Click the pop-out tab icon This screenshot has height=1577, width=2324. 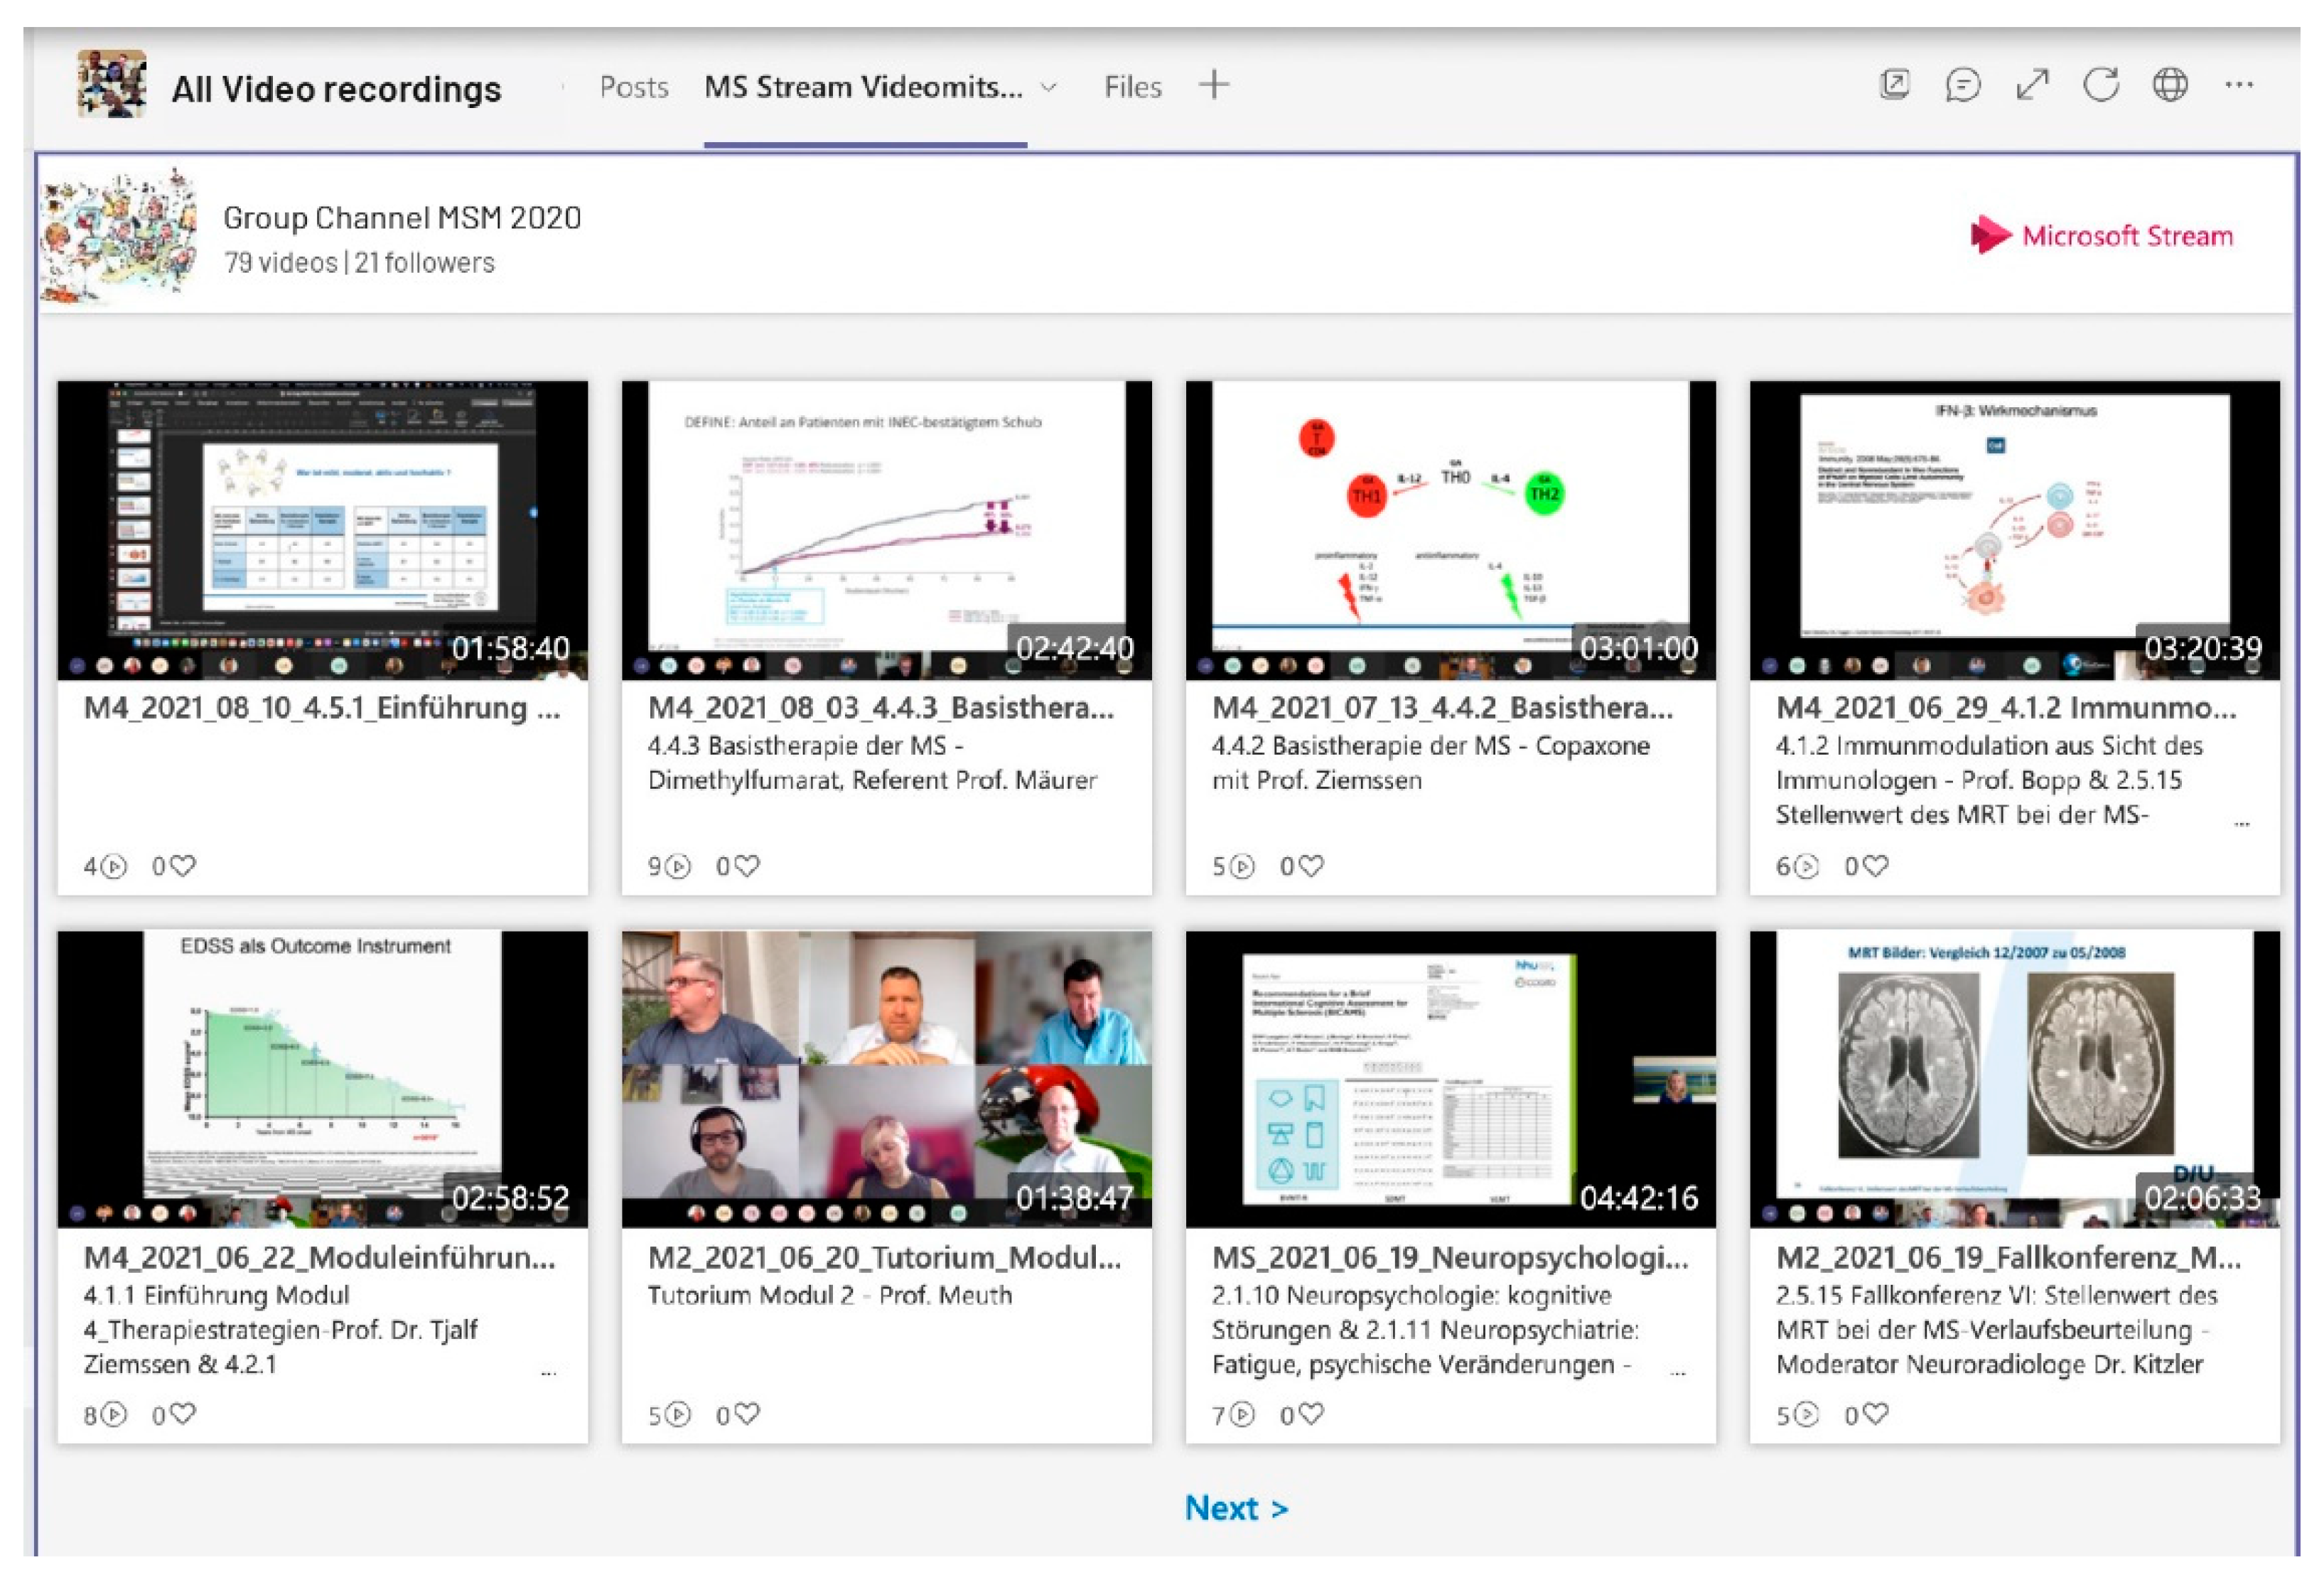pyautogui.click(x=1894, y=85)
